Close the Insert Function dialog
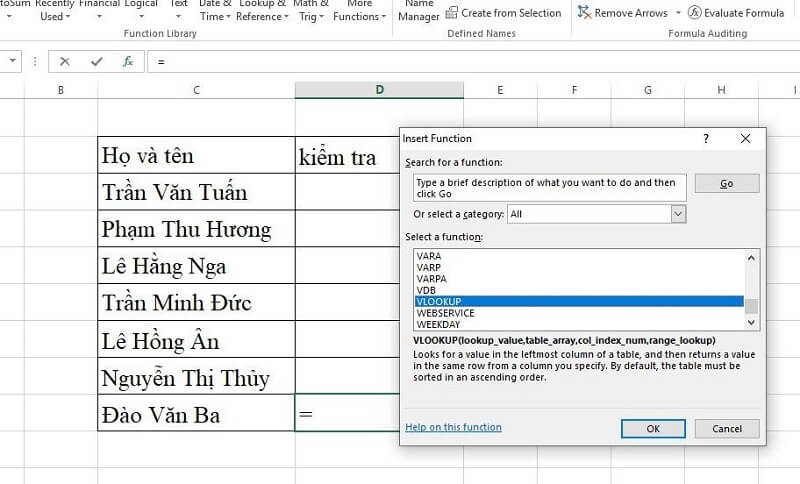 [x=745, y=139]
